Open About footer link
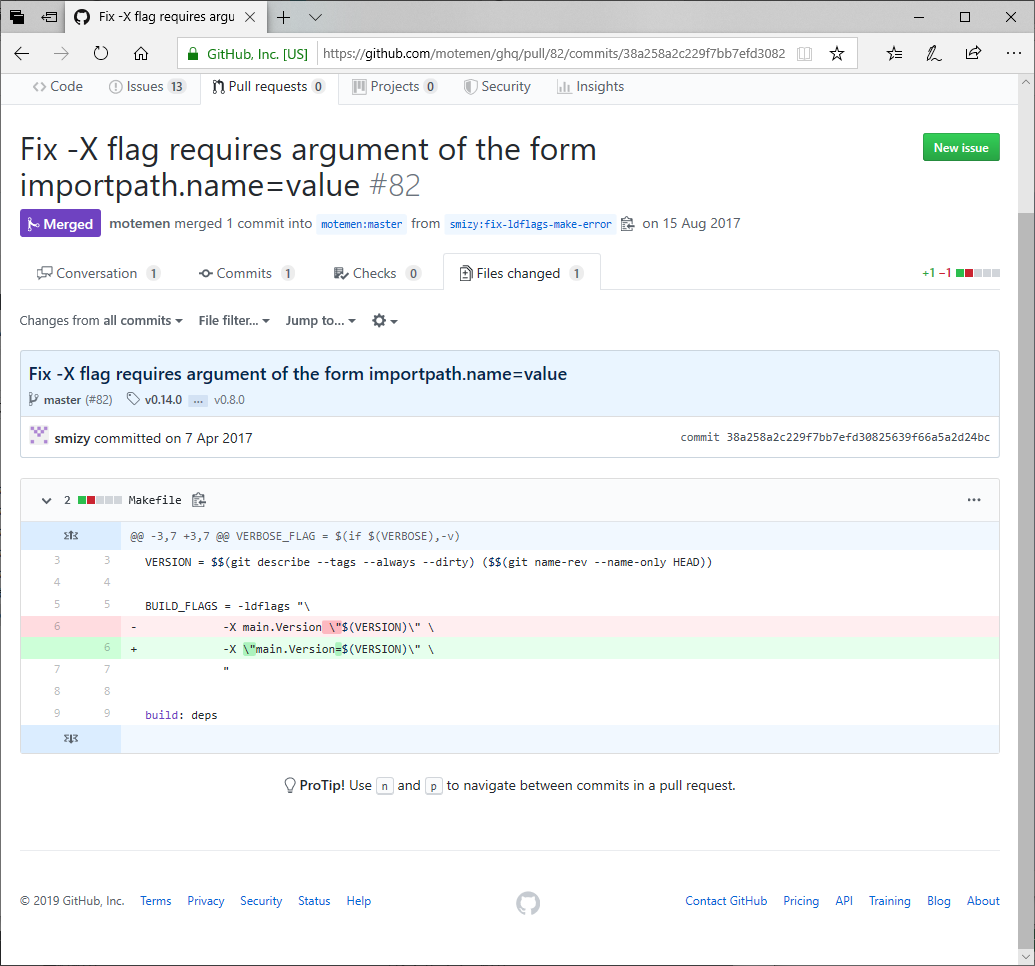 [x=983, y=901]
